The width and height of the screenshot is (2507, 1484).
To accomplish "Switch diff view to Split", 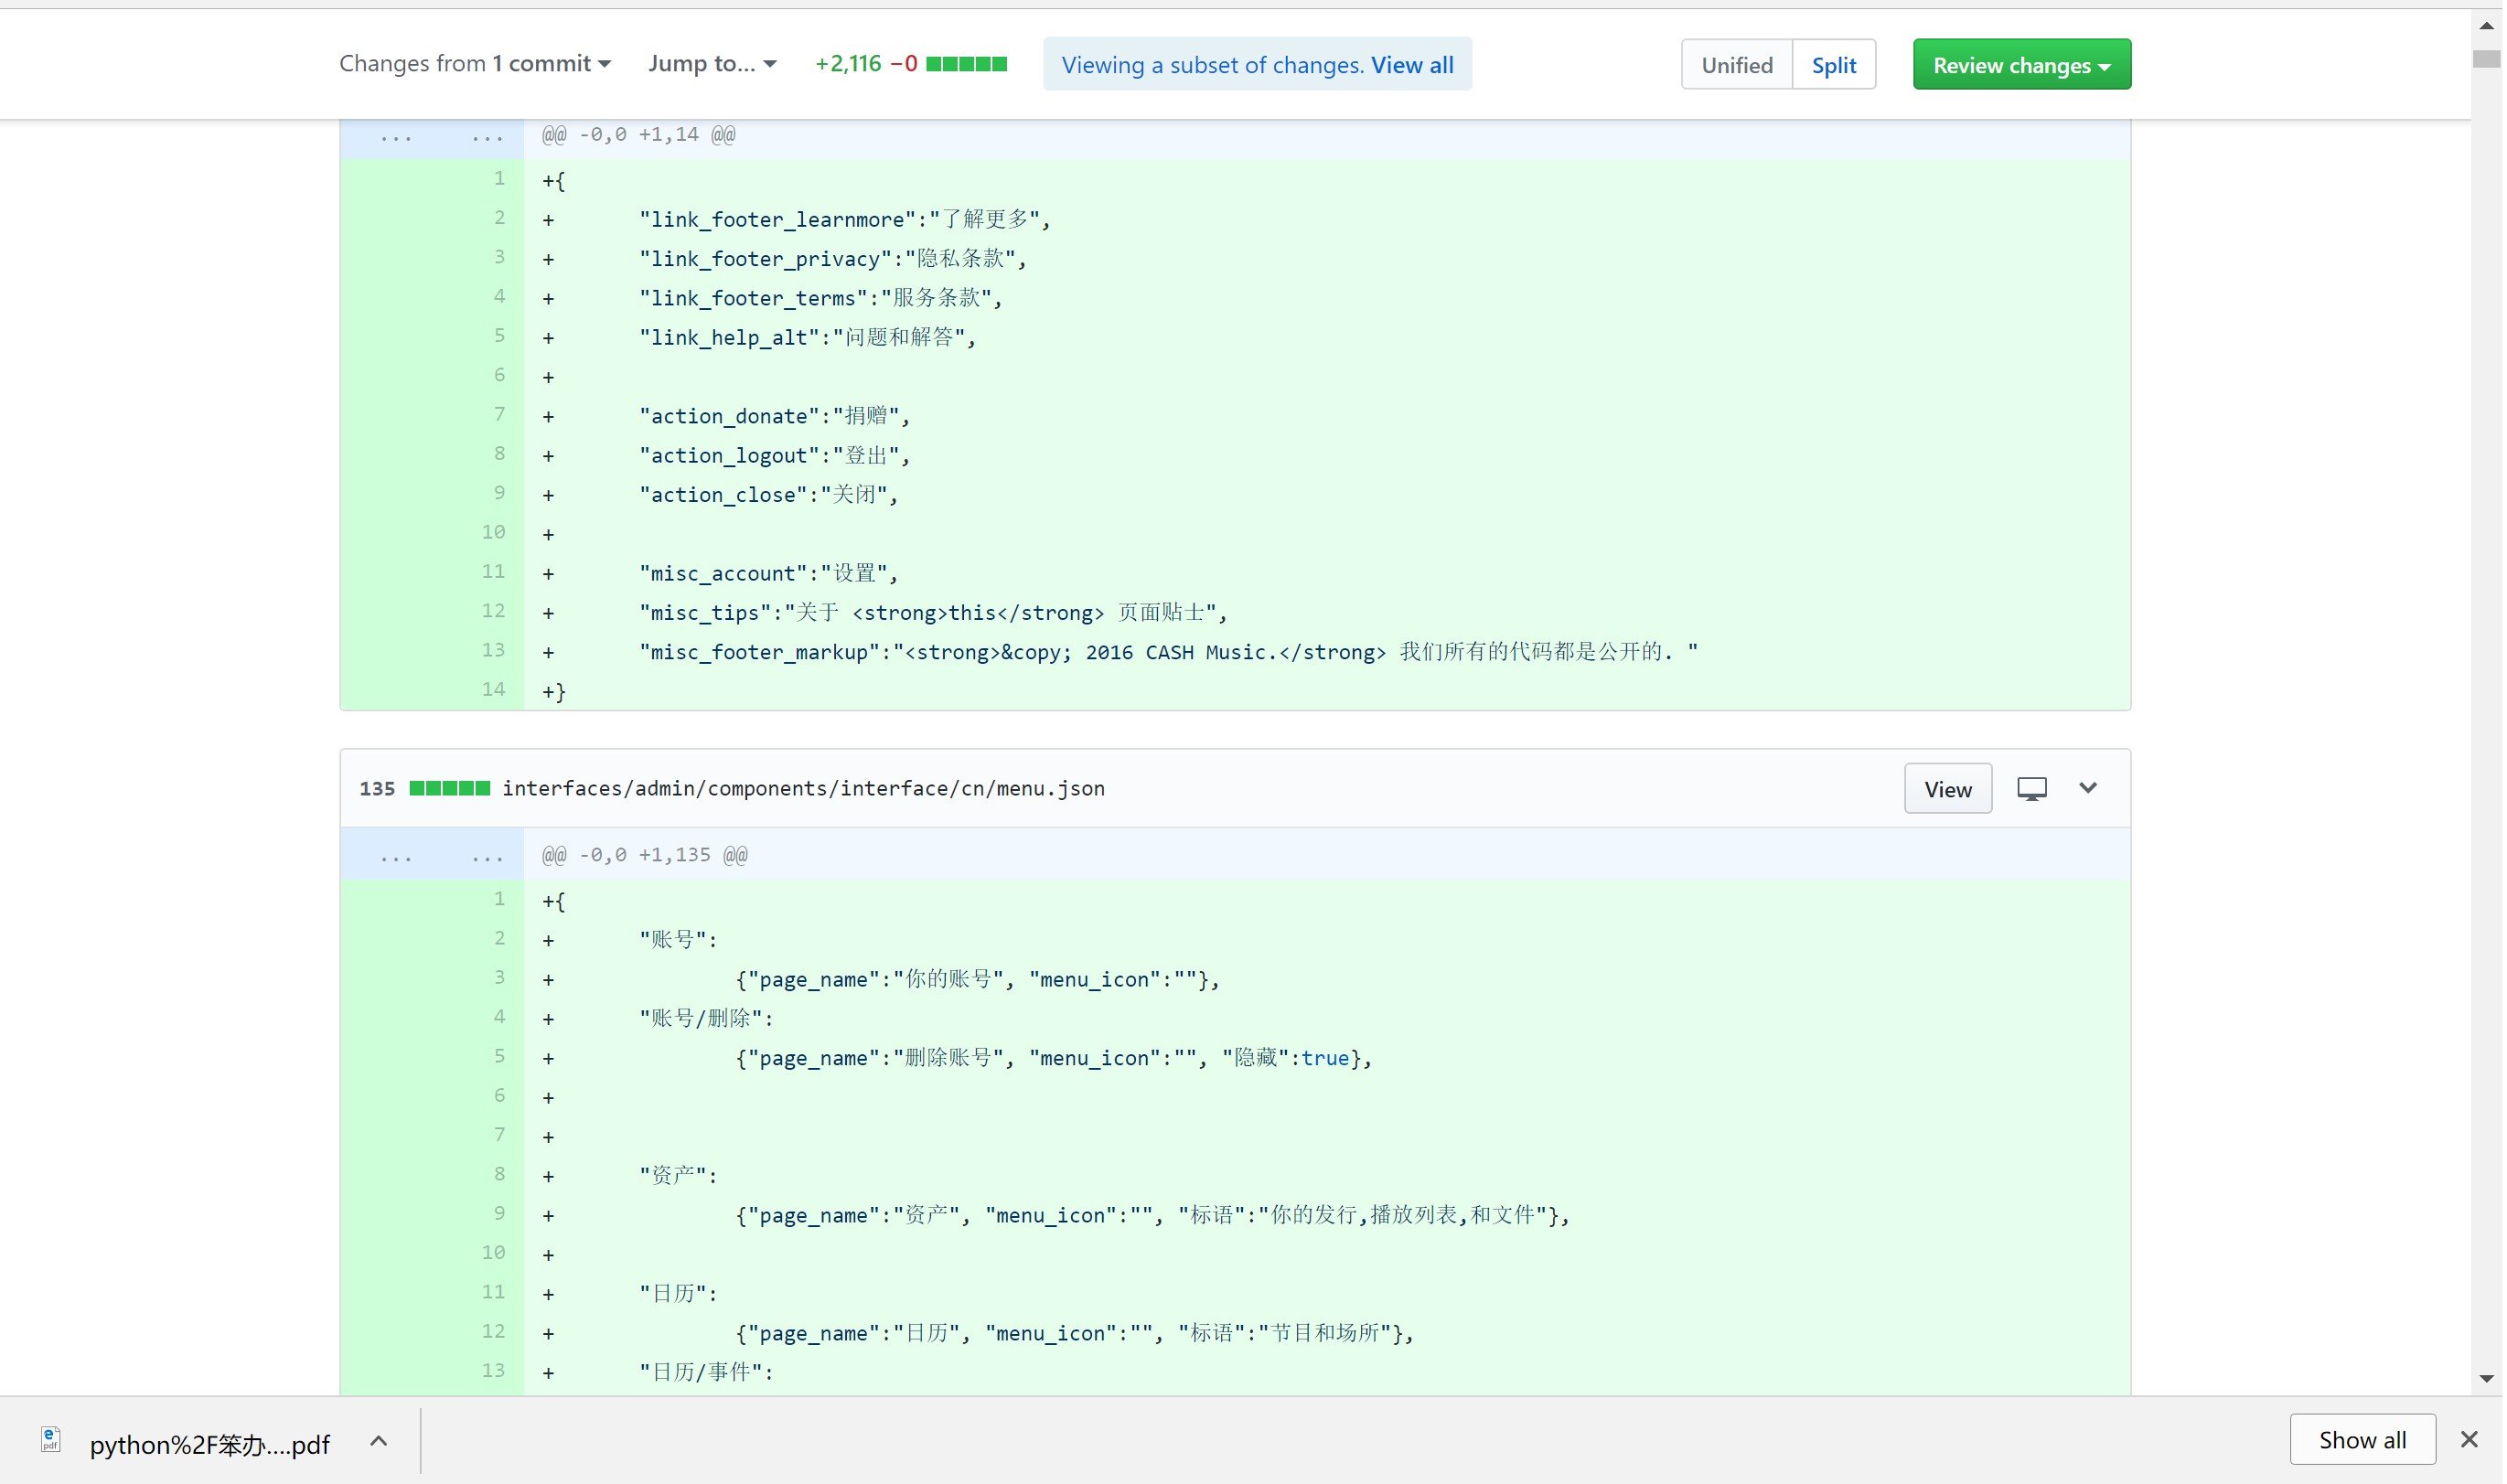I will pos(1834,65).
